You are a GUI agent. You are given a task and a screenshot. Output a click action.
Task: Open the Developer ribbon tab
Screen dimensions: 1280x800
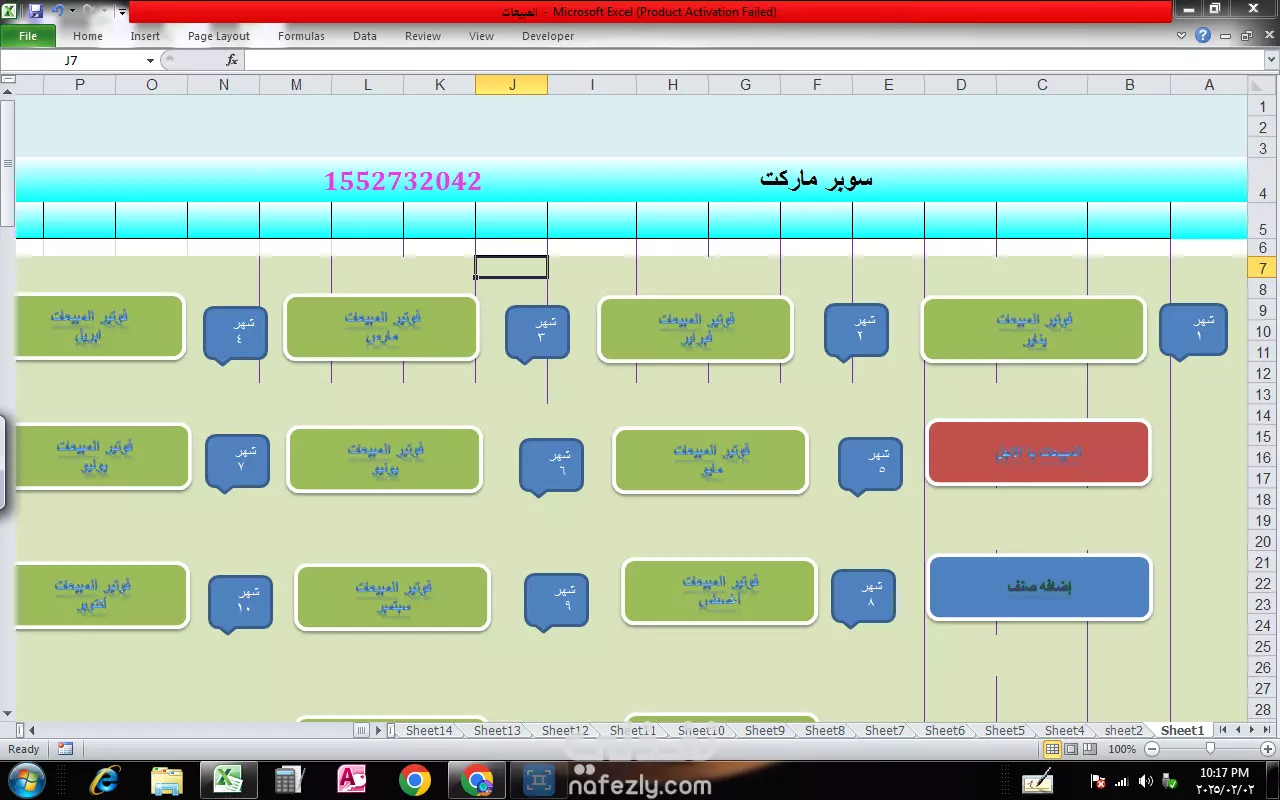[548, 36]
